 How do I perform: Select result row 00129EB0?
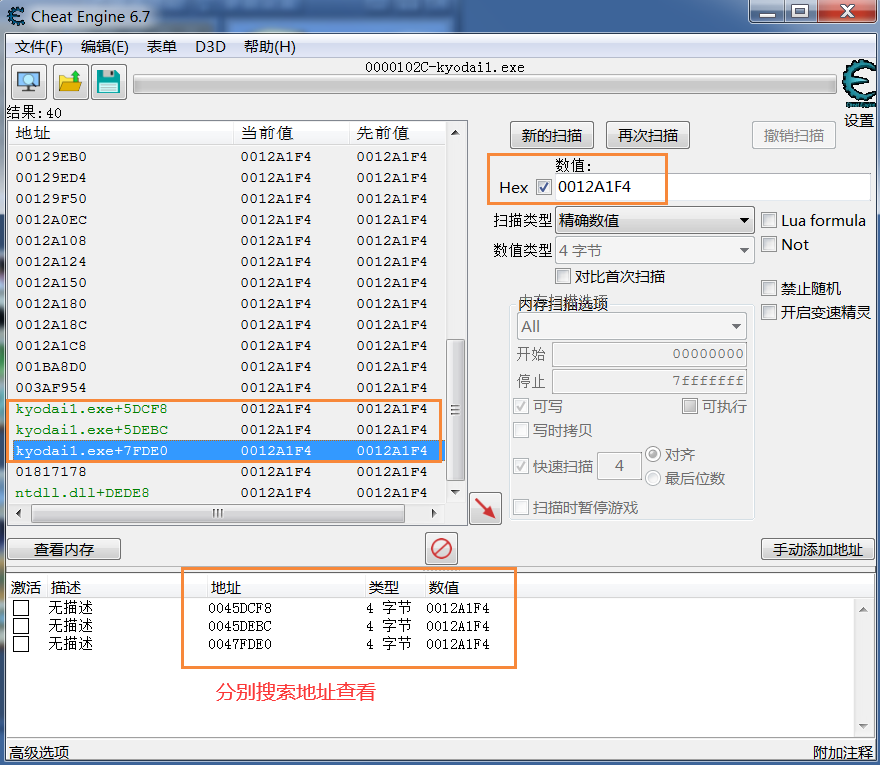point(226,157)
